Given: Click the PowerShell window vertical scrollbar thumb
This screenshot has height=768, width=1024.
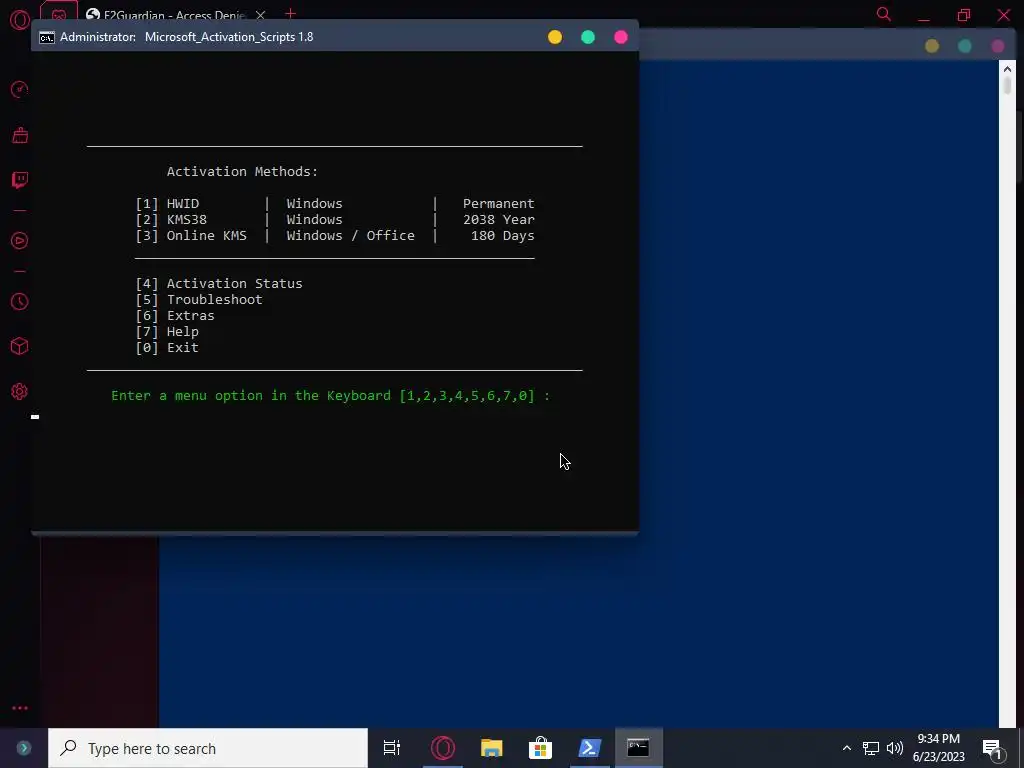Looking at the screenshot, I should pos(1008,86).
